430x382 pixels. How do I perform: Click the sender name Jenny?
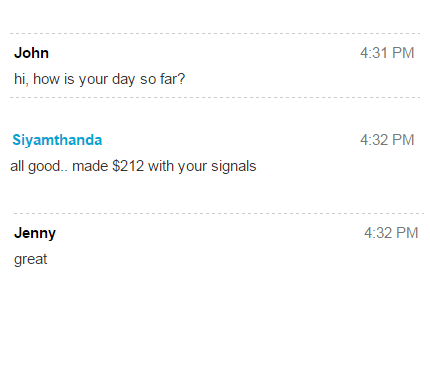35,233
